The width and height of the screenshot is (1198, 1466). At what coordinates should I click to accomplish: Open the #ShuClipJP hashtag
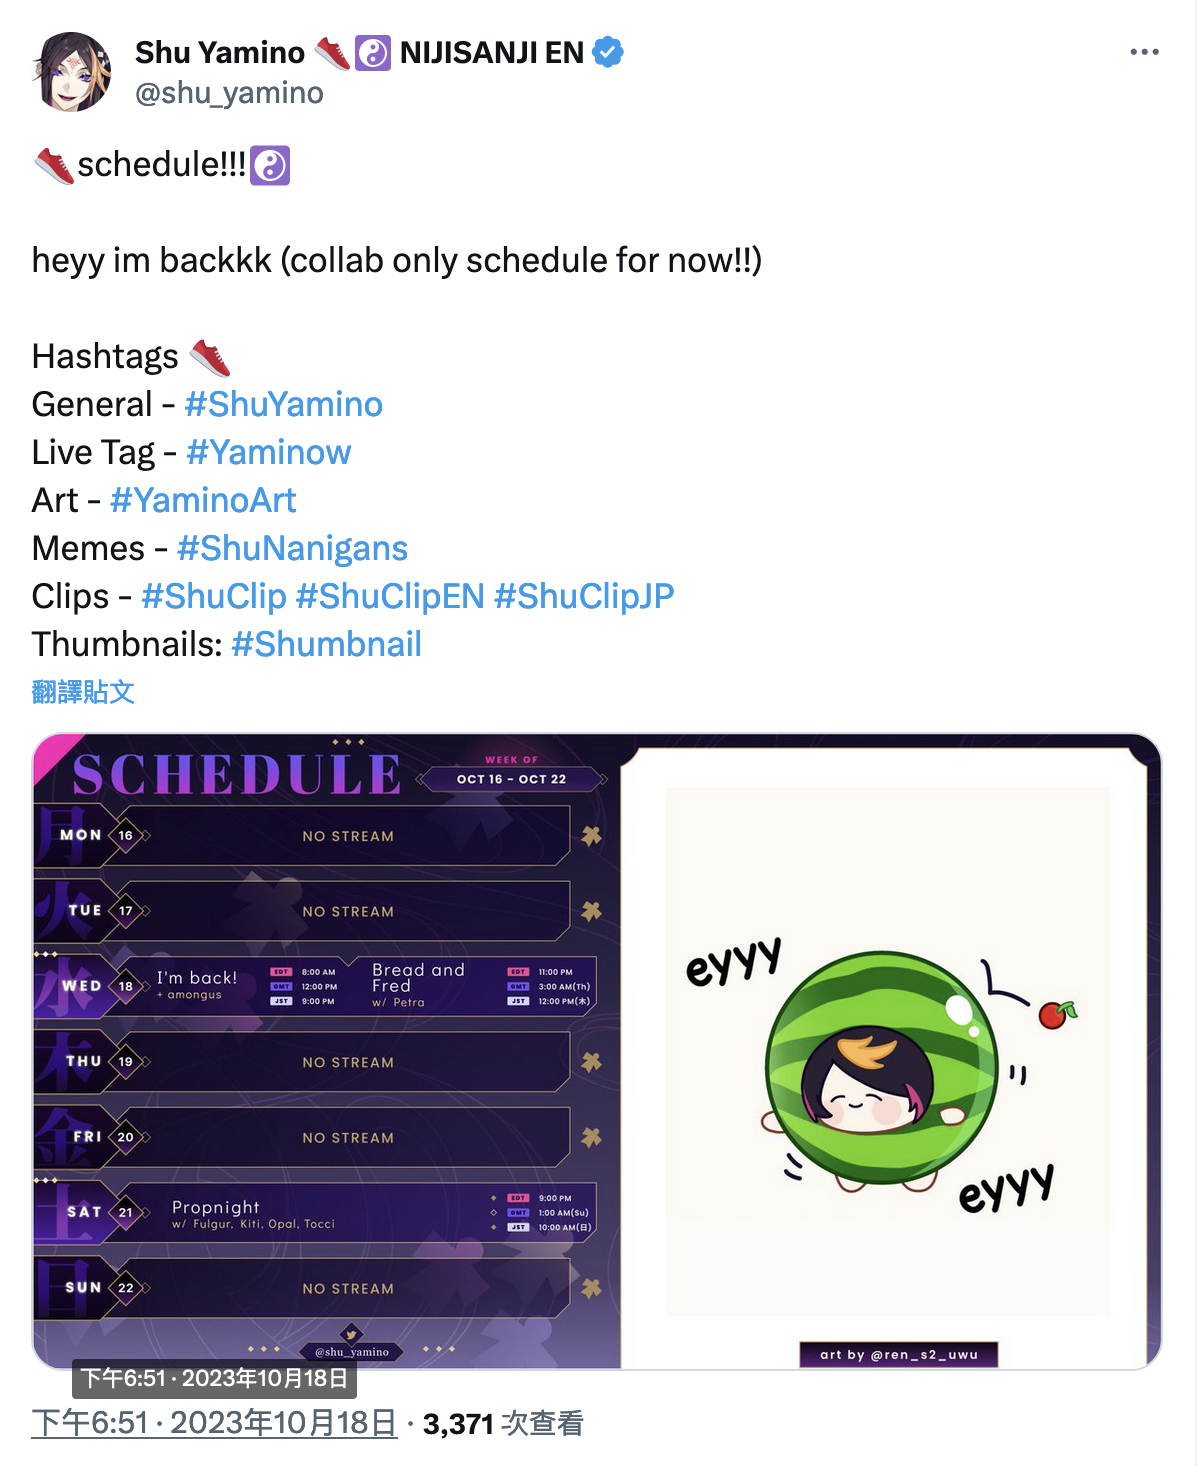click(x=584, y=596)
